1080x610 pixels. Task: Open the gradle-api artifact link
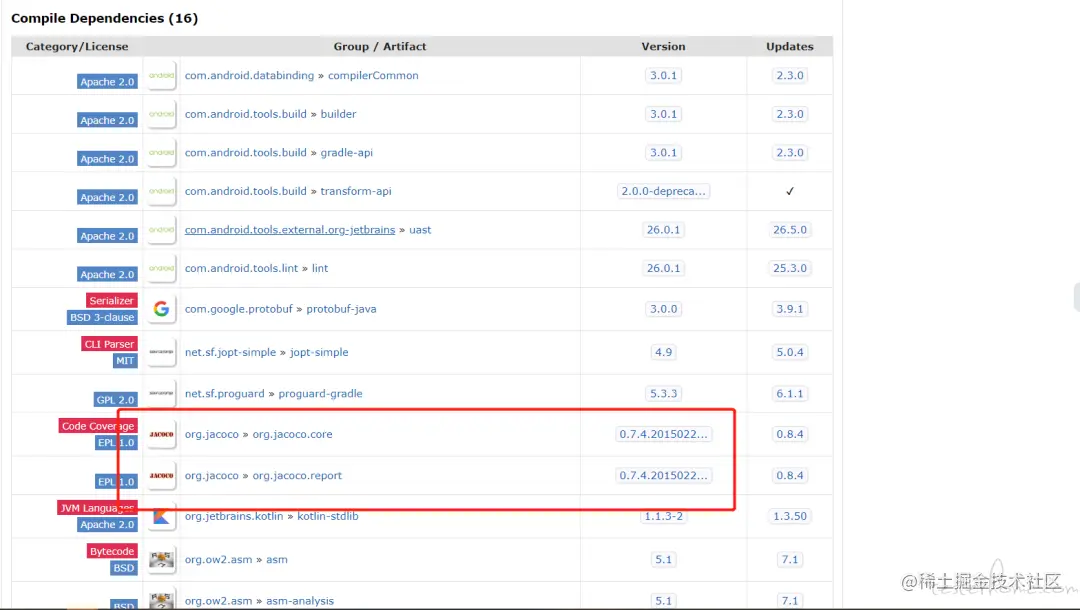point(346,152)
